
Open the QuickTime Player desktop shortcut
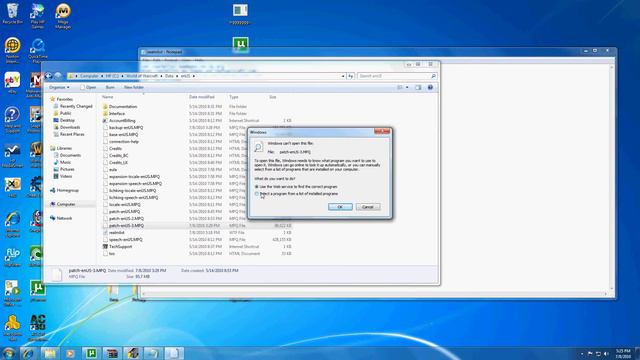click(x=38, y=51)
